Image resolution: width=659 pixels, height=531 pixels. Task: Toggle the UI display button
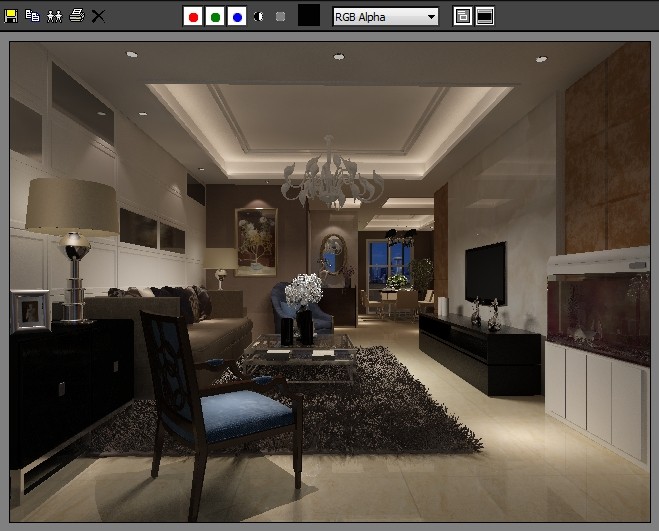click(x=485, y=16)
